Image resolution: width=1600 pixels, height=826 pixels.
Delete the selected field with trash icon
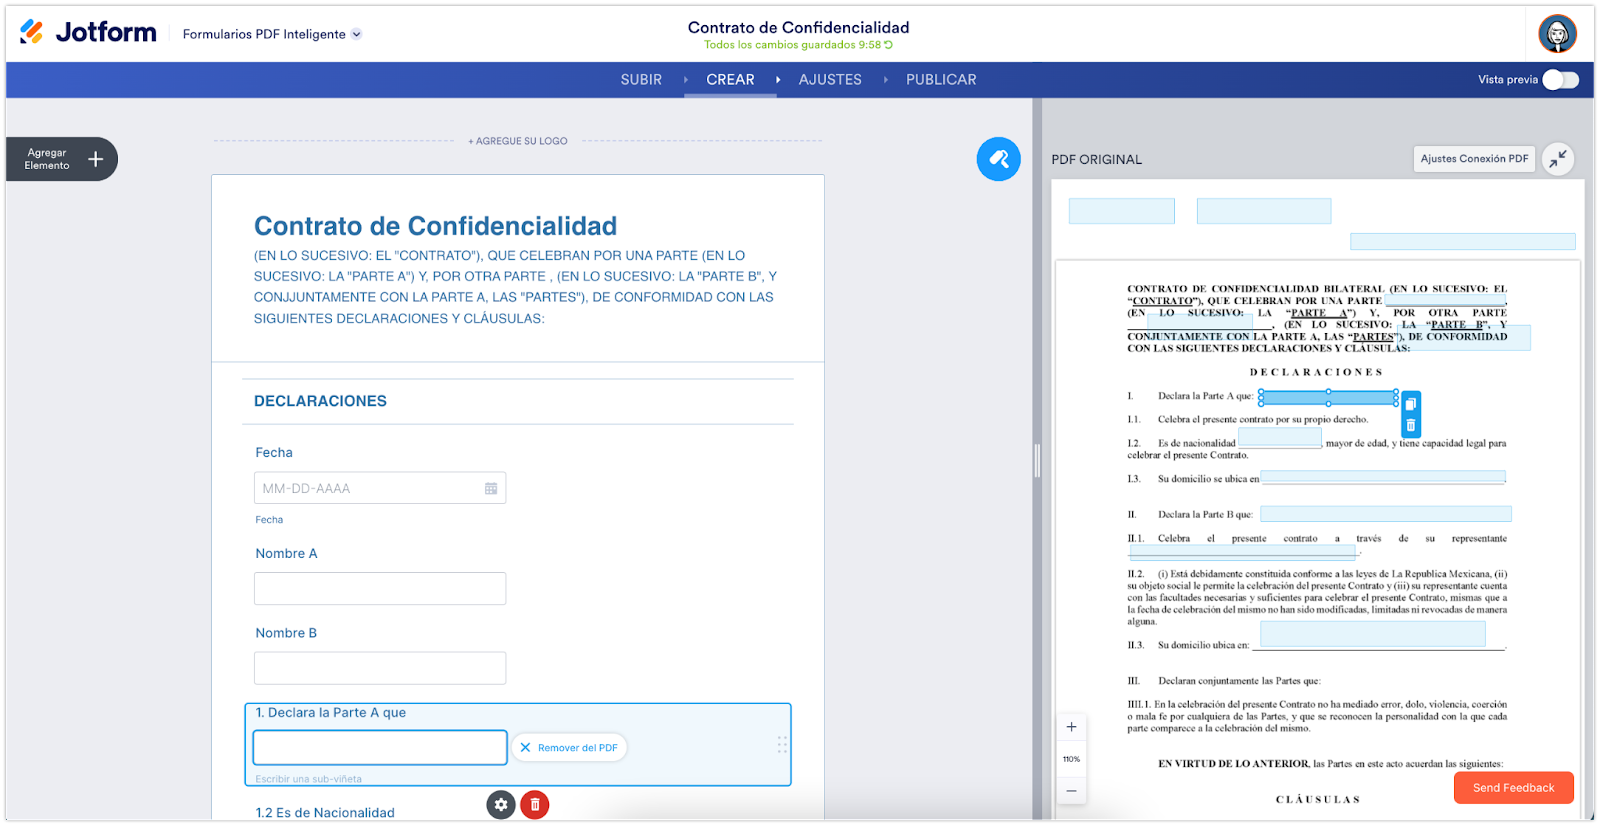tap(535, 804)
